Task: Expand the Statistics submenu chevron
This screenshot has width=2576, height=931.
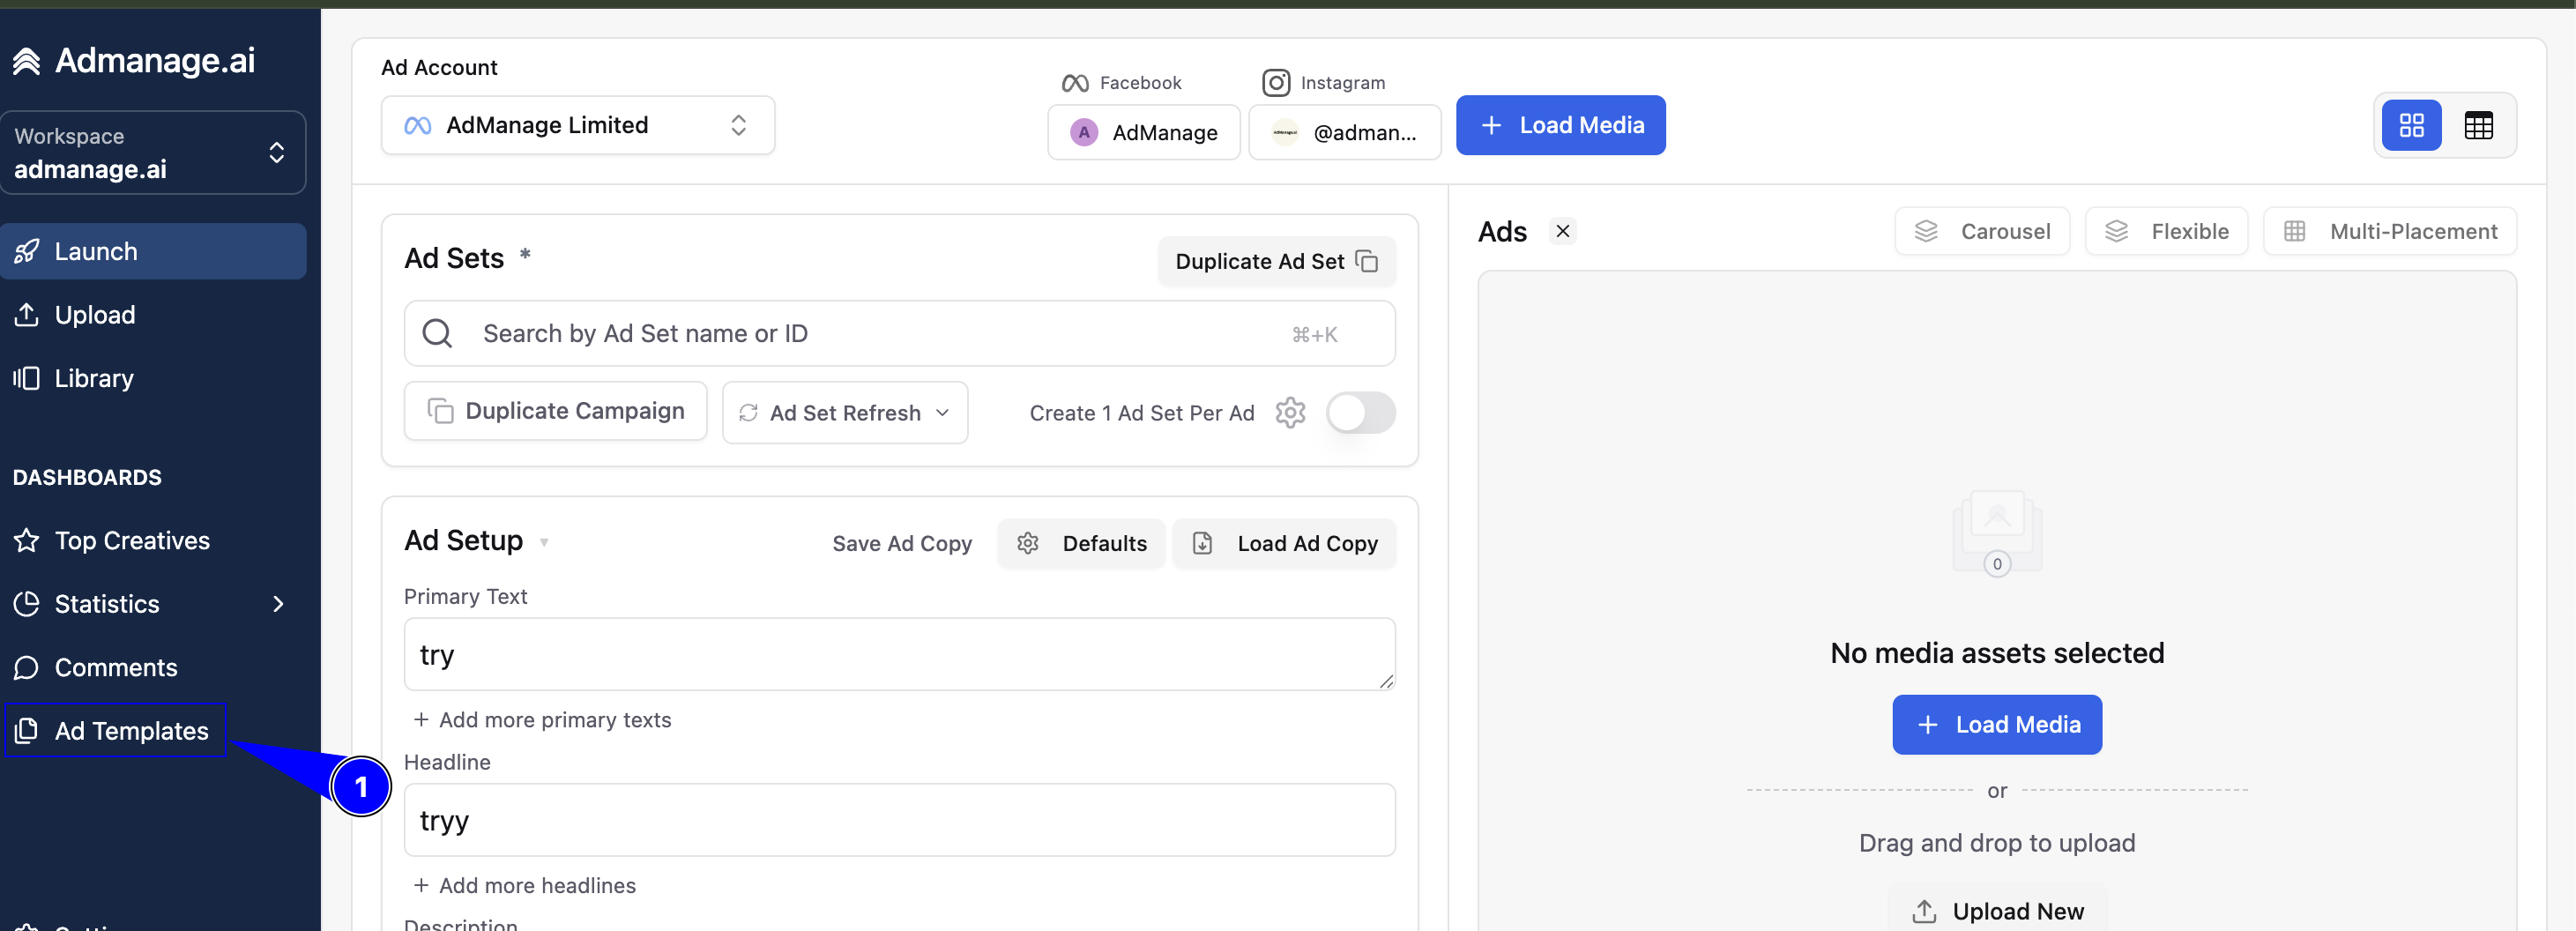Action: [279, 604]
